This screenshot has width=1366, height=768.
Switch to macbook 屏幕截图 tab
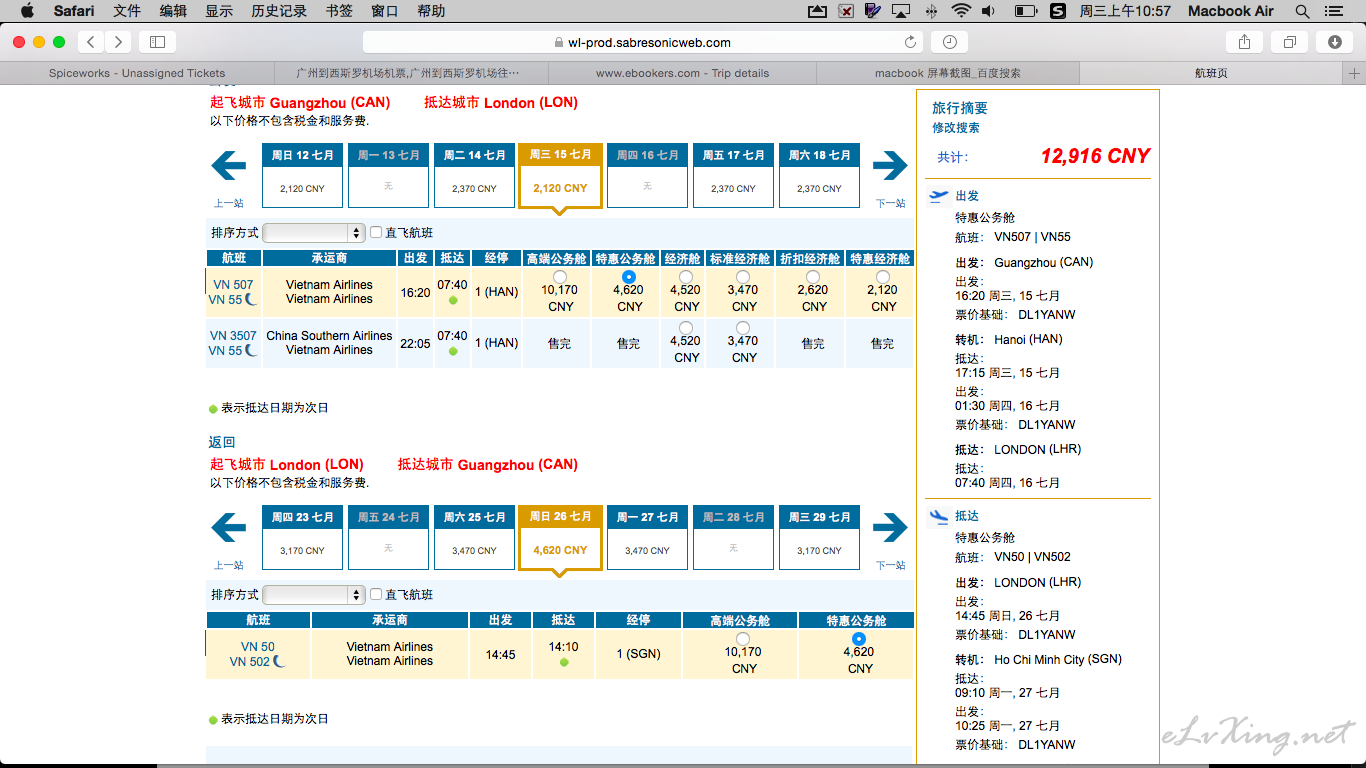[948, 73]
